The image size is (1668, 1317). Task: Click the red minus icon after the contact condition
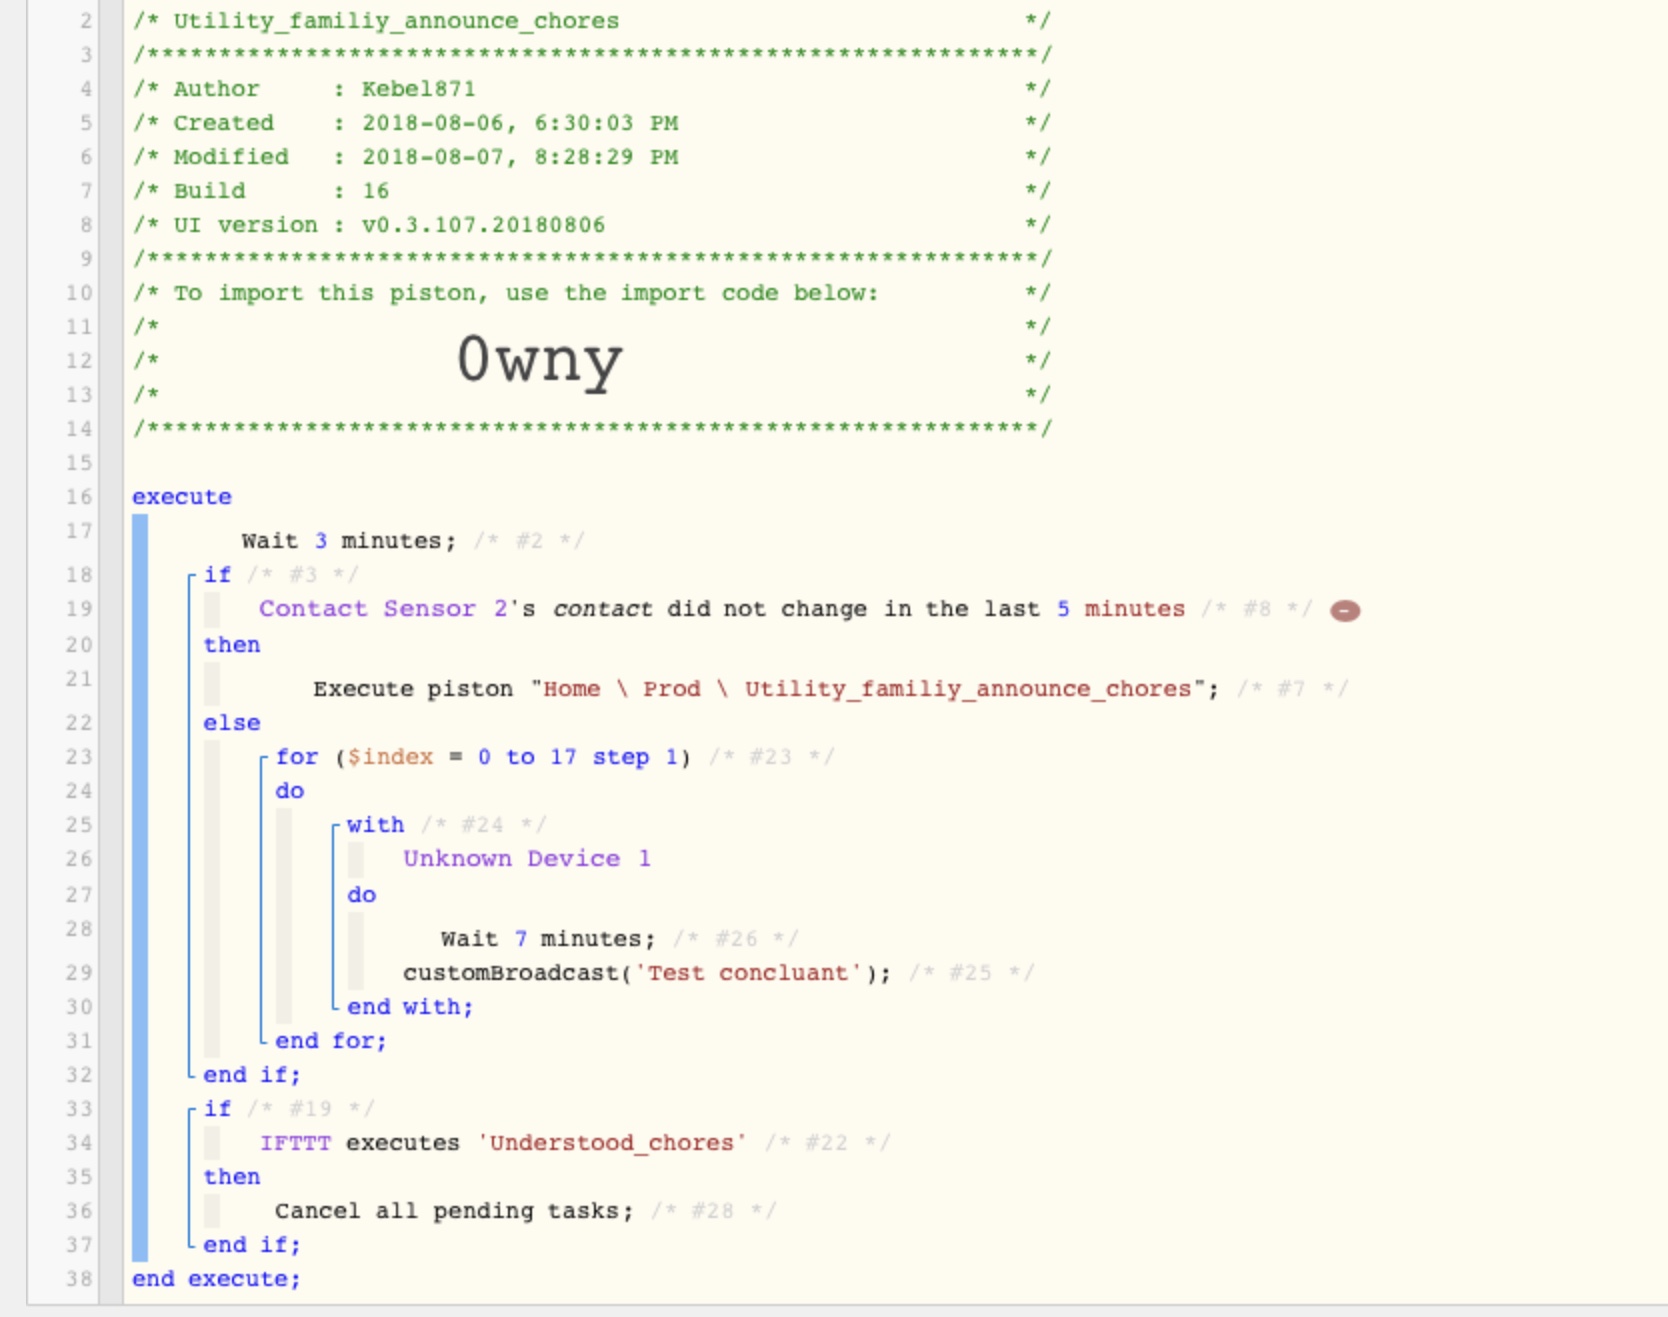point(1345,610)
